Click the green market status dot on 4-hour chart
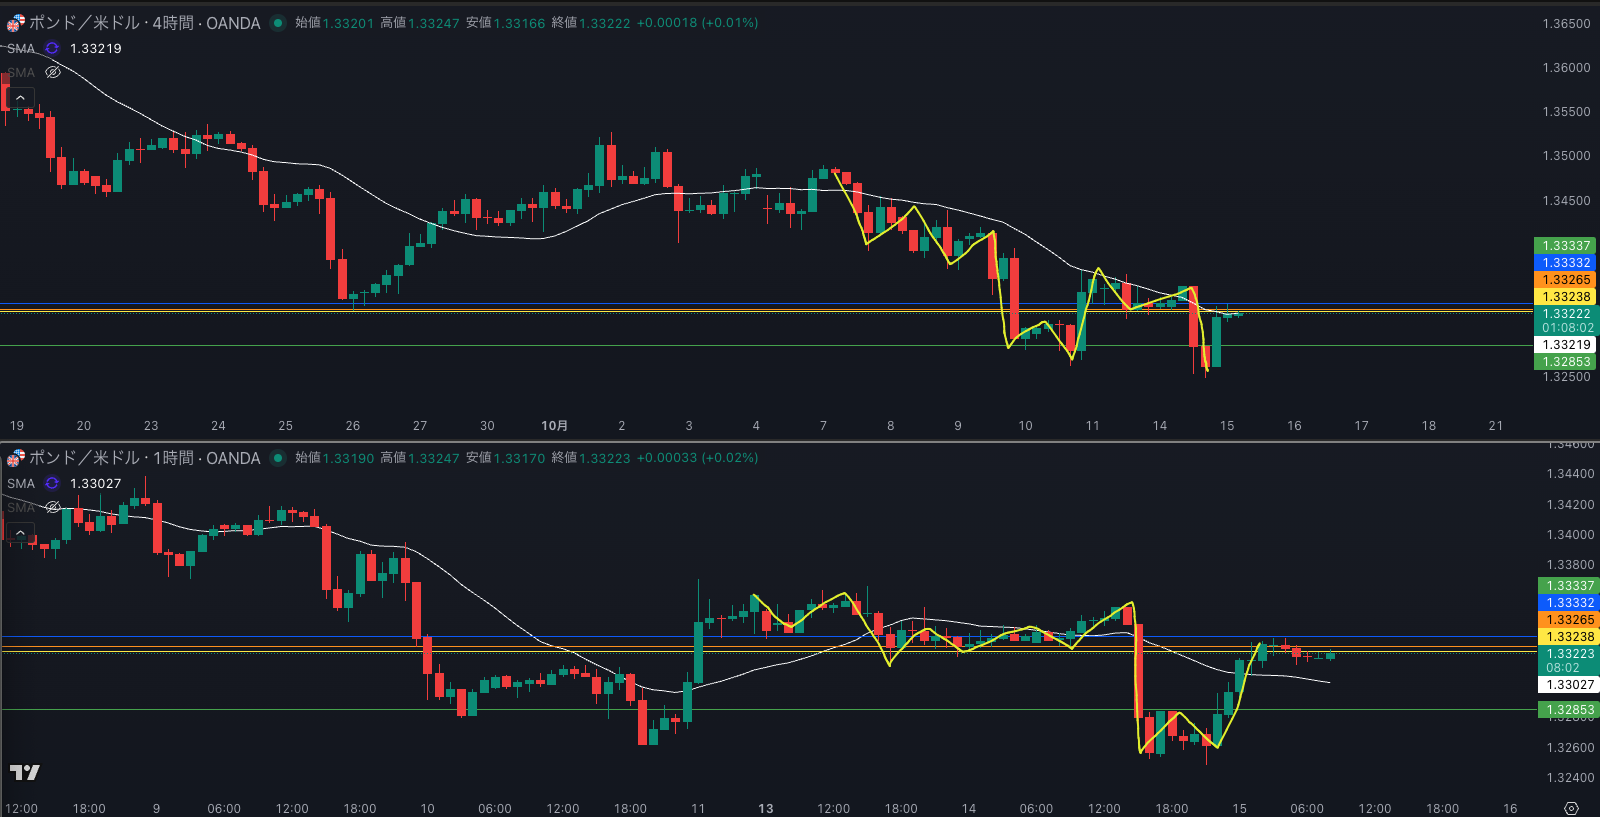1600x817 pixels. click(x=278, y=23)
